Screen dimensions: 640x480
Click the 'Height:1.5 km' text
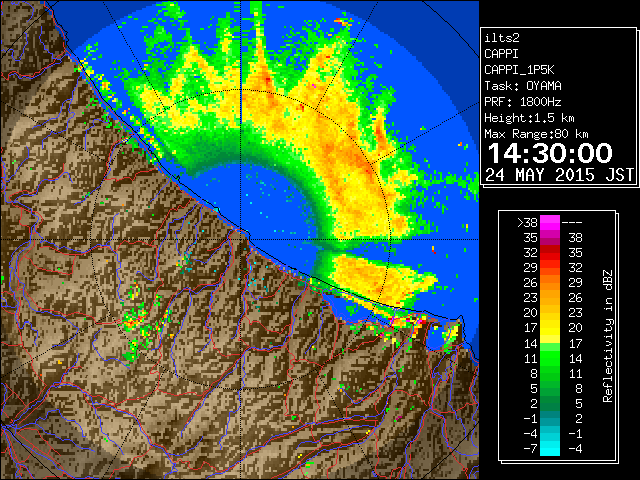(x=529, y=118)
